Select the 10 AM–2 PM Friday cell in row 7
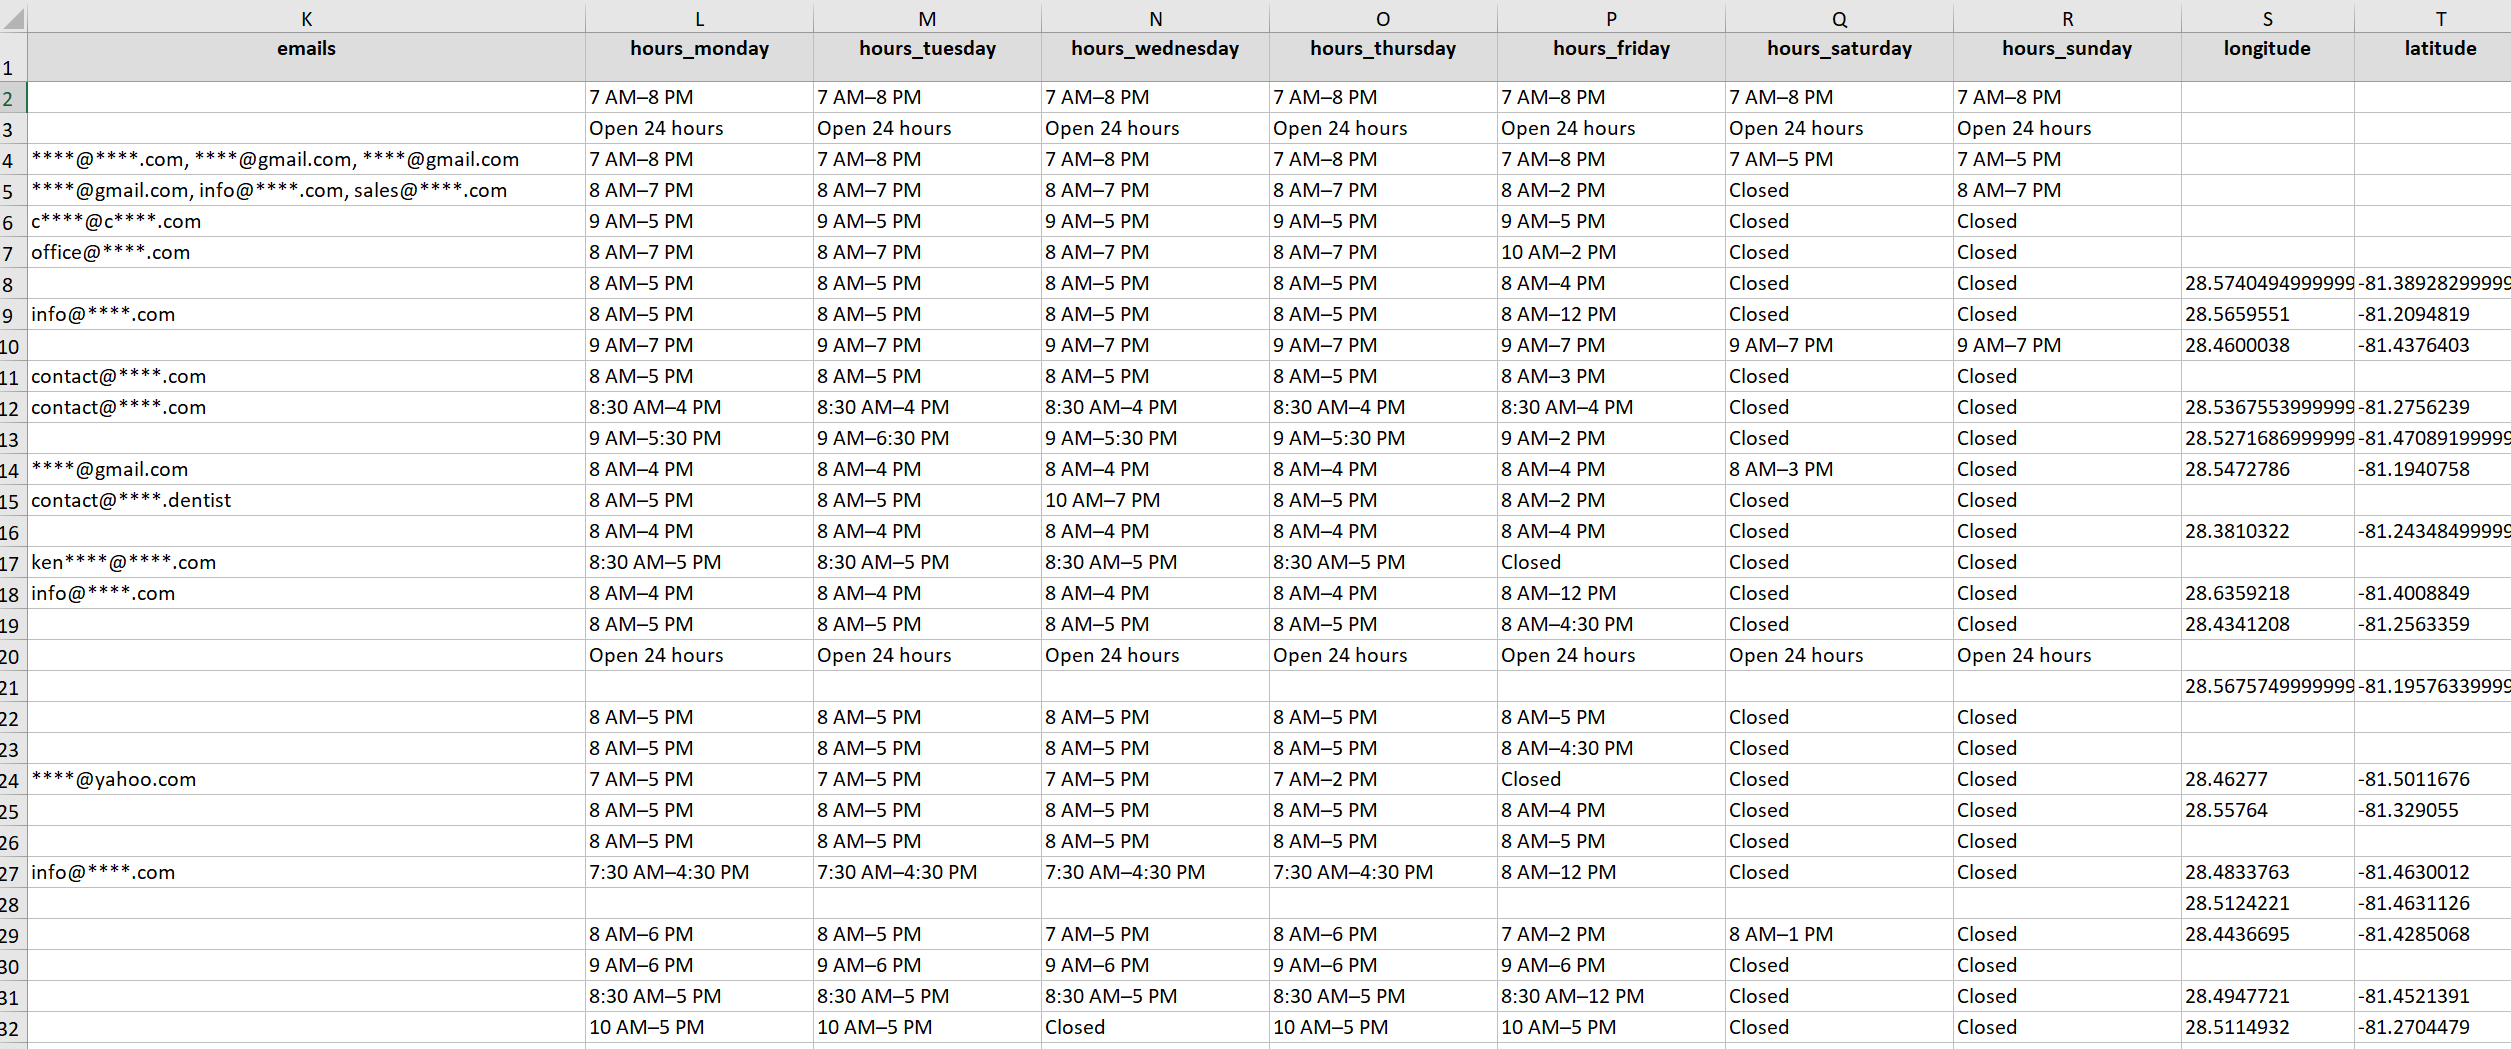2511x1049 pixels. 1559,252
